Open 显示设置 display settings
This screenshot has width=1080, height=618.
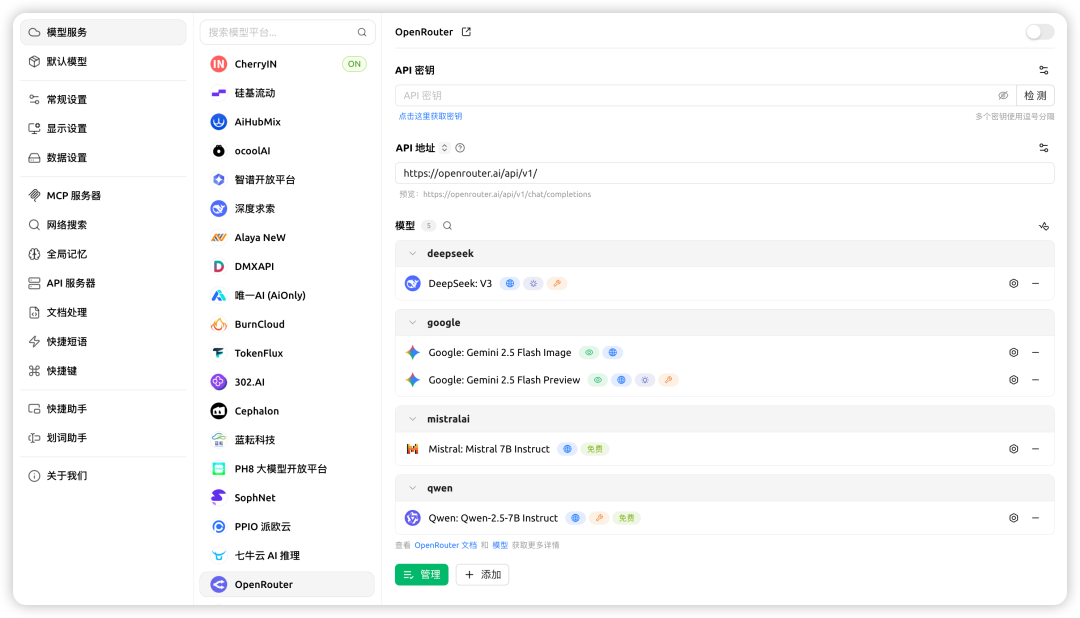tap(103, 128)
